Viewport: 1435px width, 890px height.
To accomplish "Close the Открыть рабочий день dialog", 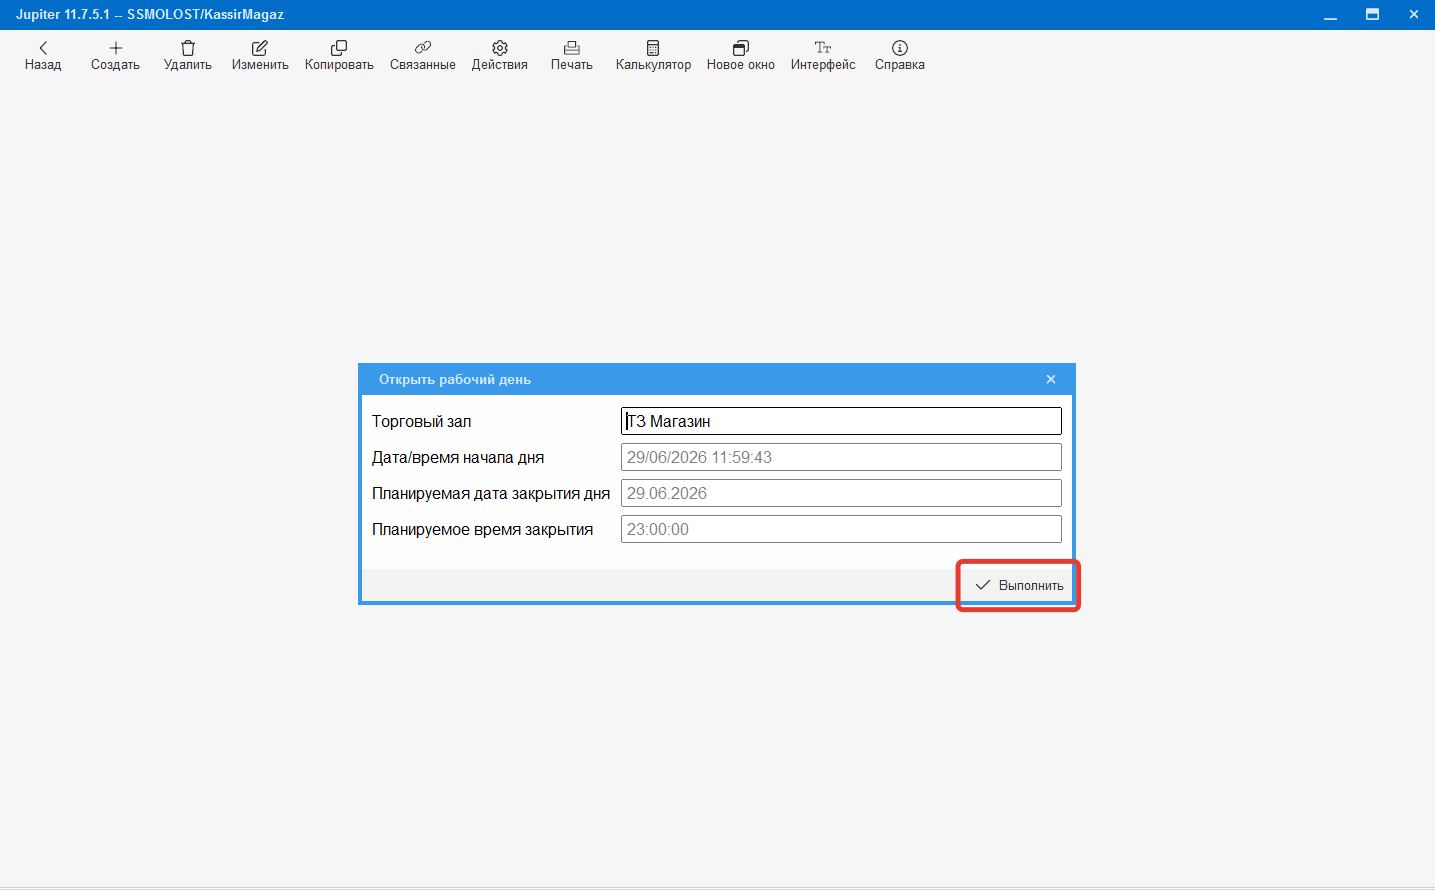I will [1051, 379].
